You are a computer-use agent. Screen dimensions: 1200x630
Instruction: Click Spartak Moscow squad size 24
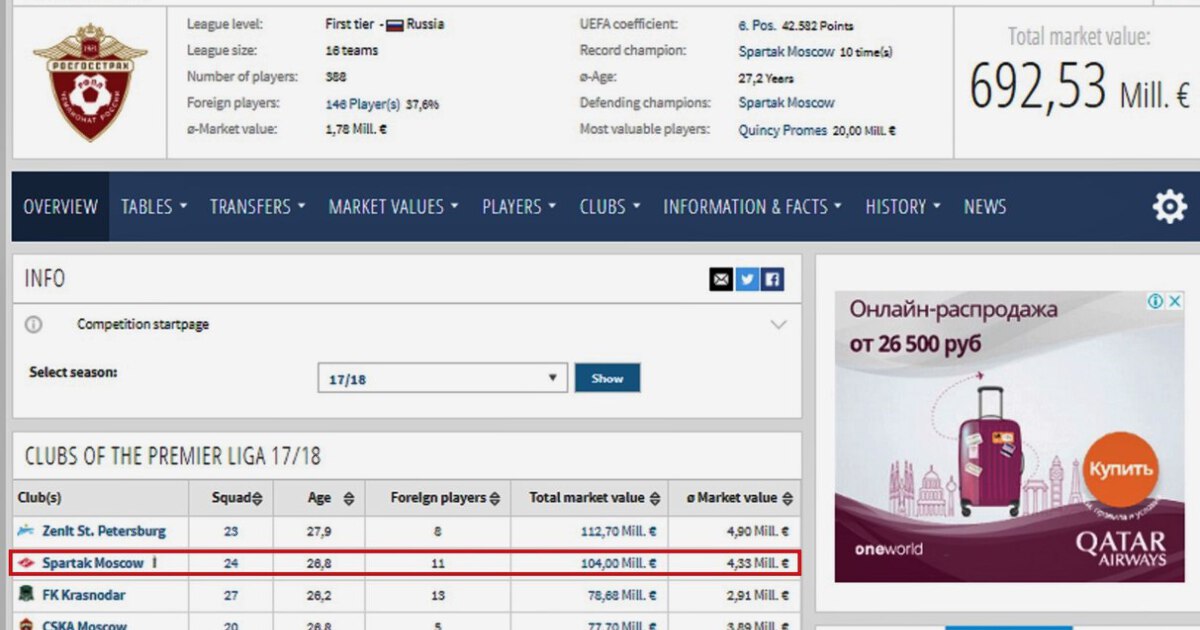pos(231,563)
